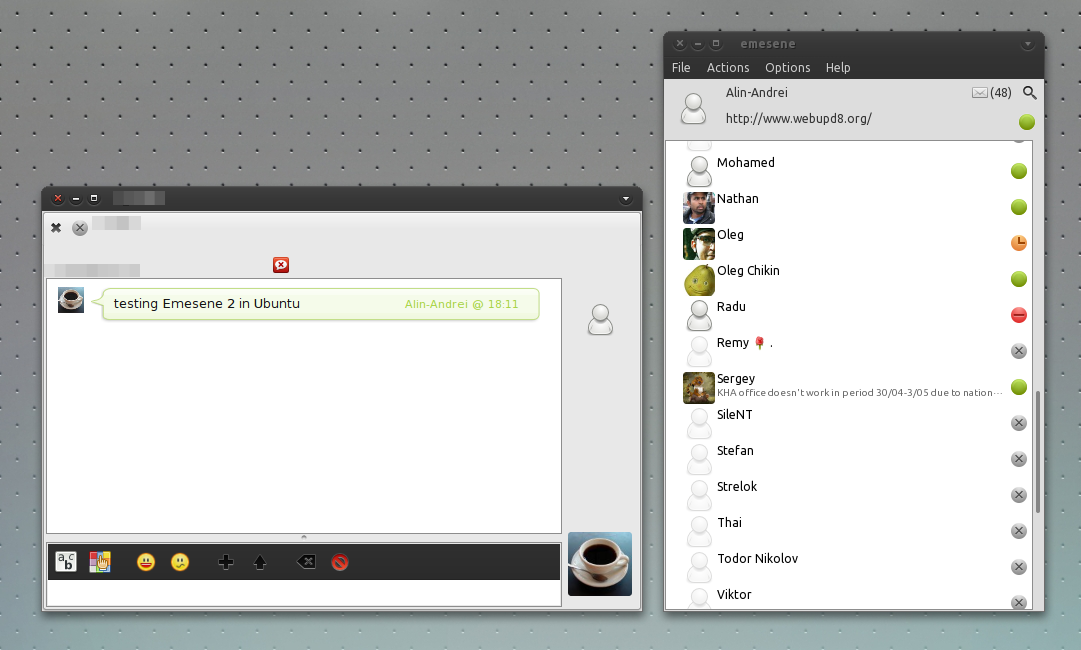Click Sergey's profile picture

coord(698,387)
